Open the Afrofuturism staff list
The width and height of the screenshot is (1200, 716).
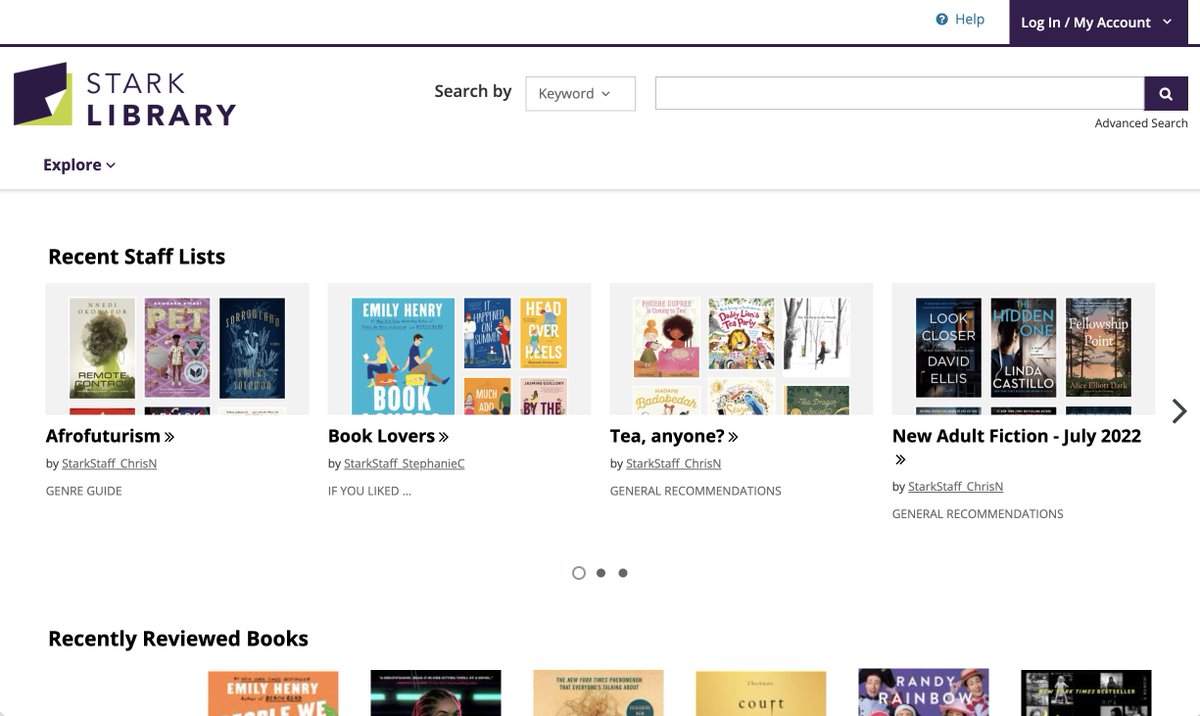pos(103,436)
